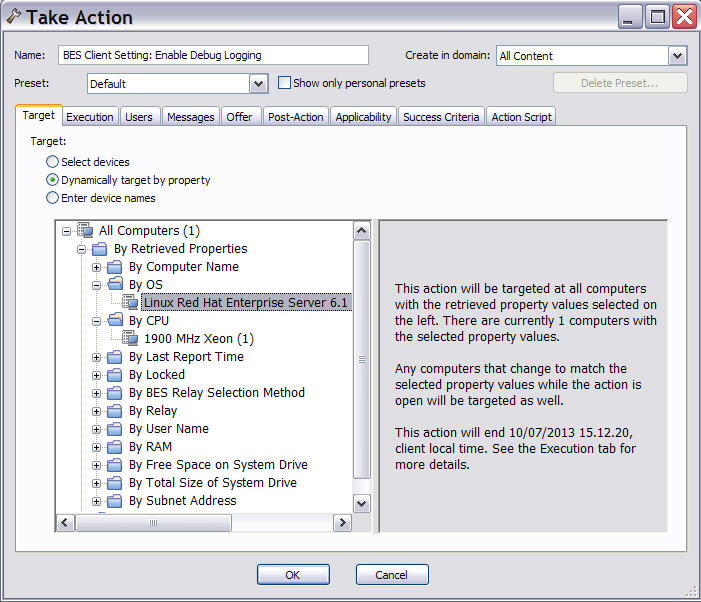The width and height of the screenshot is (701, 602).
Task: Click the disabled Delete Preset button
Action: [x=620, y=83]
